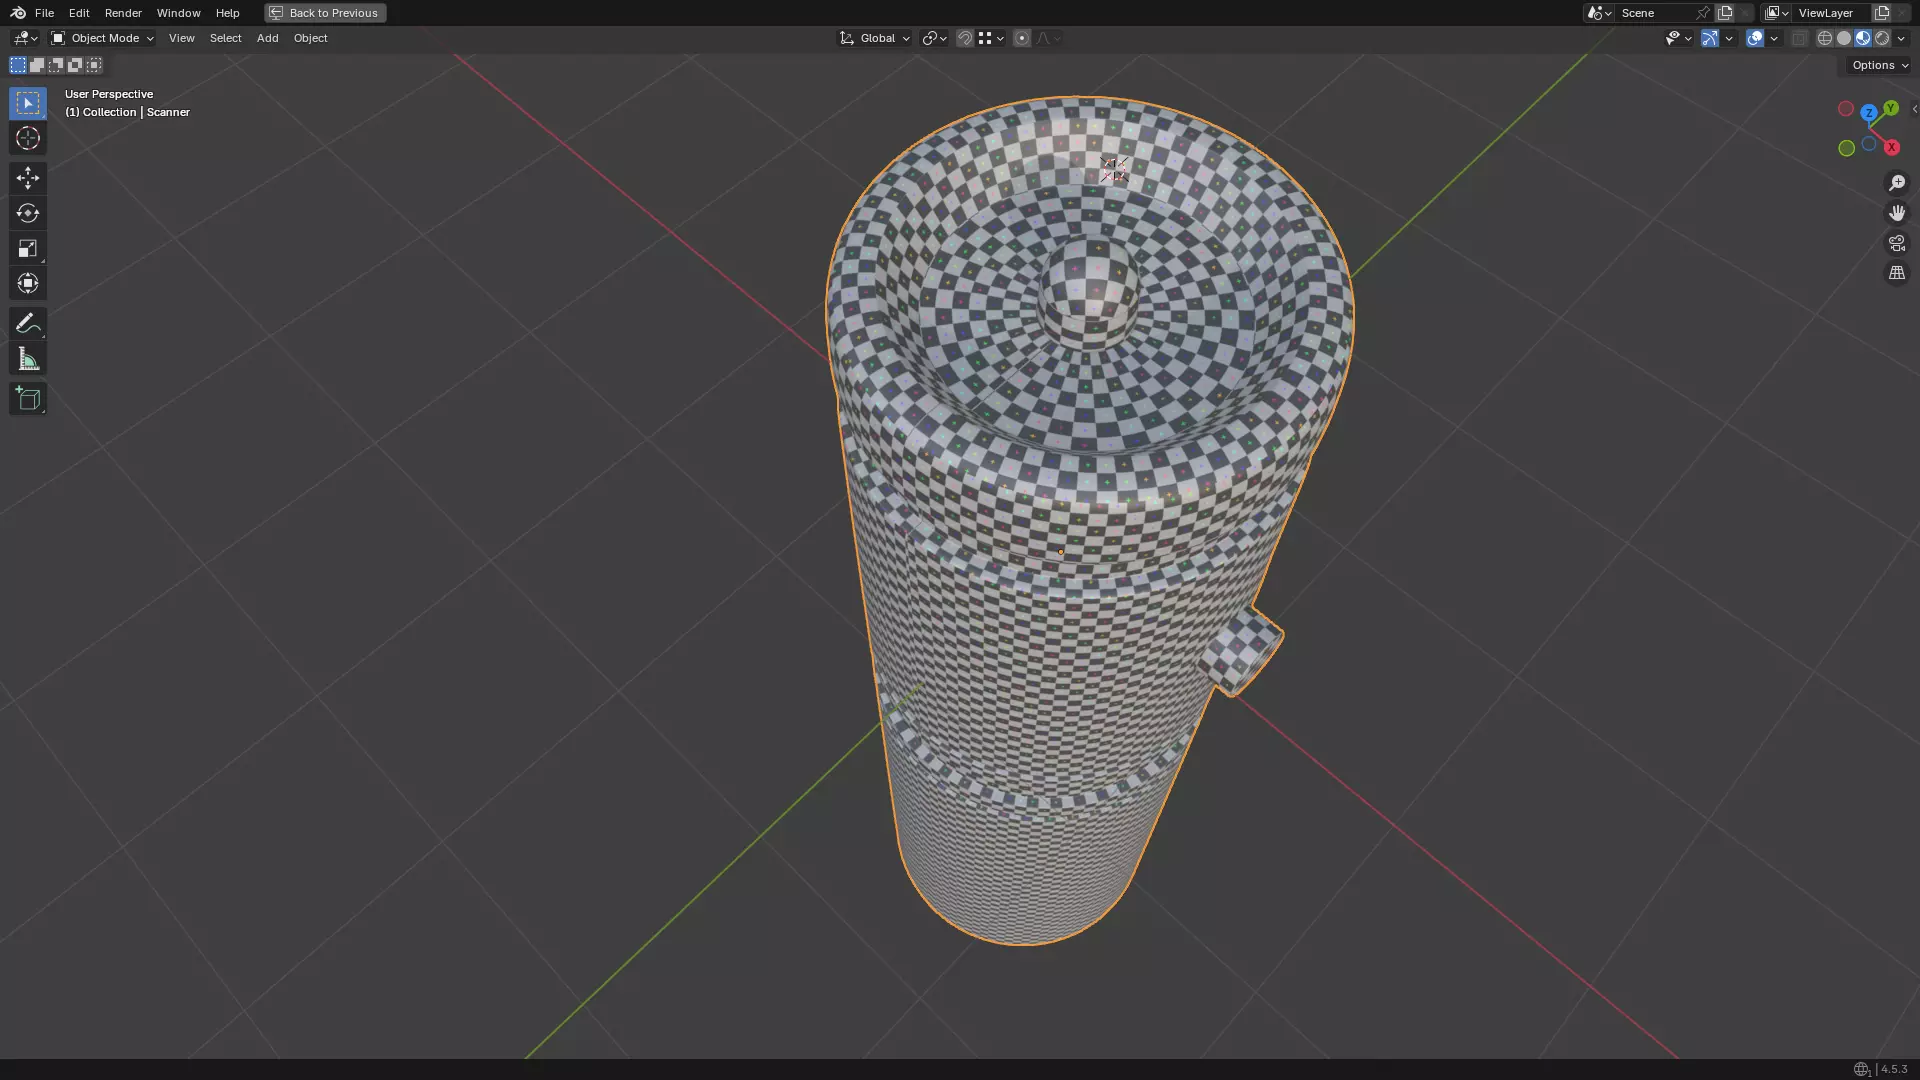Select the Annotate pencil tool
This screenshot has height=1080, width=1920.
(27, 323)
